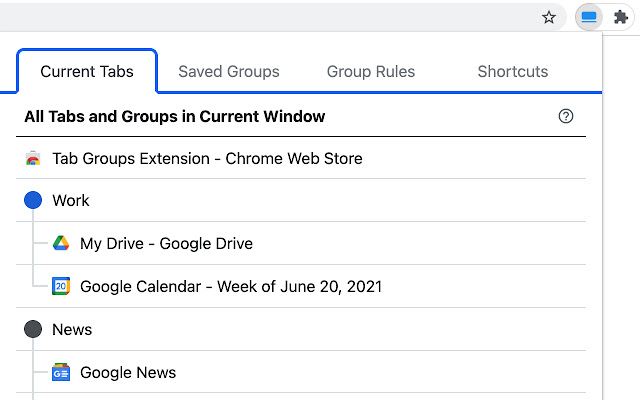Click the Google News favicon

(x=61, y=372)
